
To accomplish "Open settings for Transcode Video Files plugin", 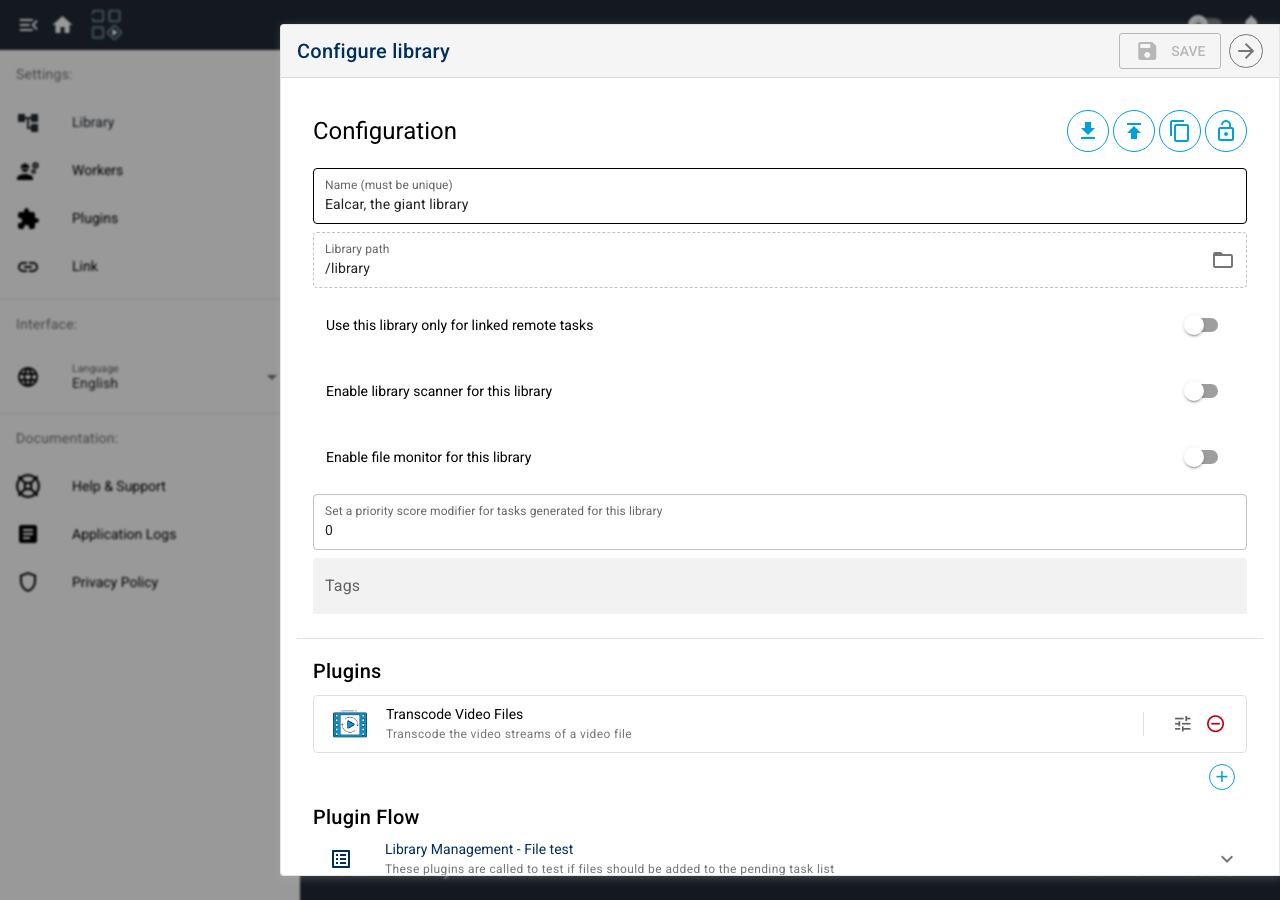I will [x=1183, y=724].
